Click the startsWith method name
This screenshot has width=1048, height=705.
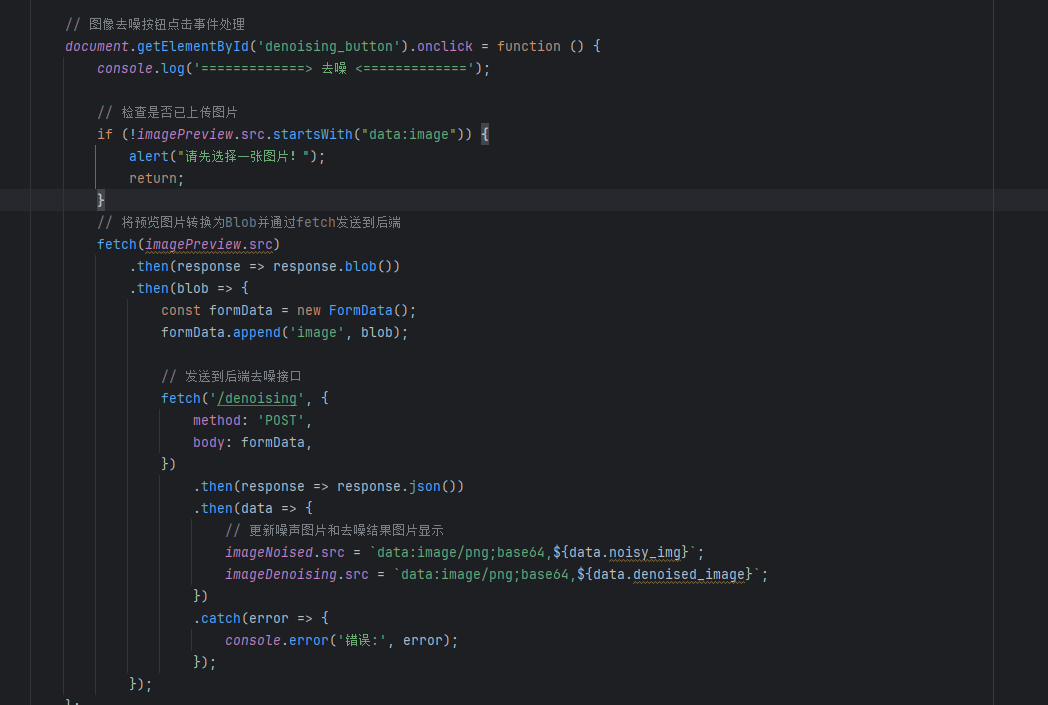[312, 134]
